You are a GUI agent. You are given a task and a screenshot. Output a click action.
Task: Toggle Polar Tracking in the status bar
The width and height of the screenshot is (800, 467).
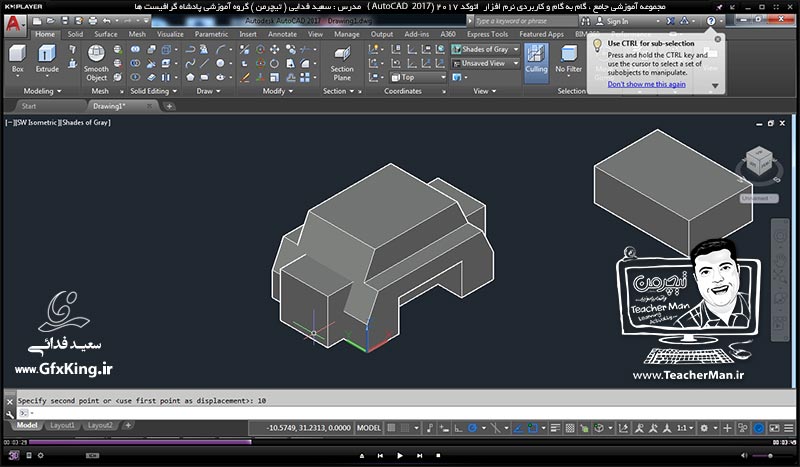[472, 428]
